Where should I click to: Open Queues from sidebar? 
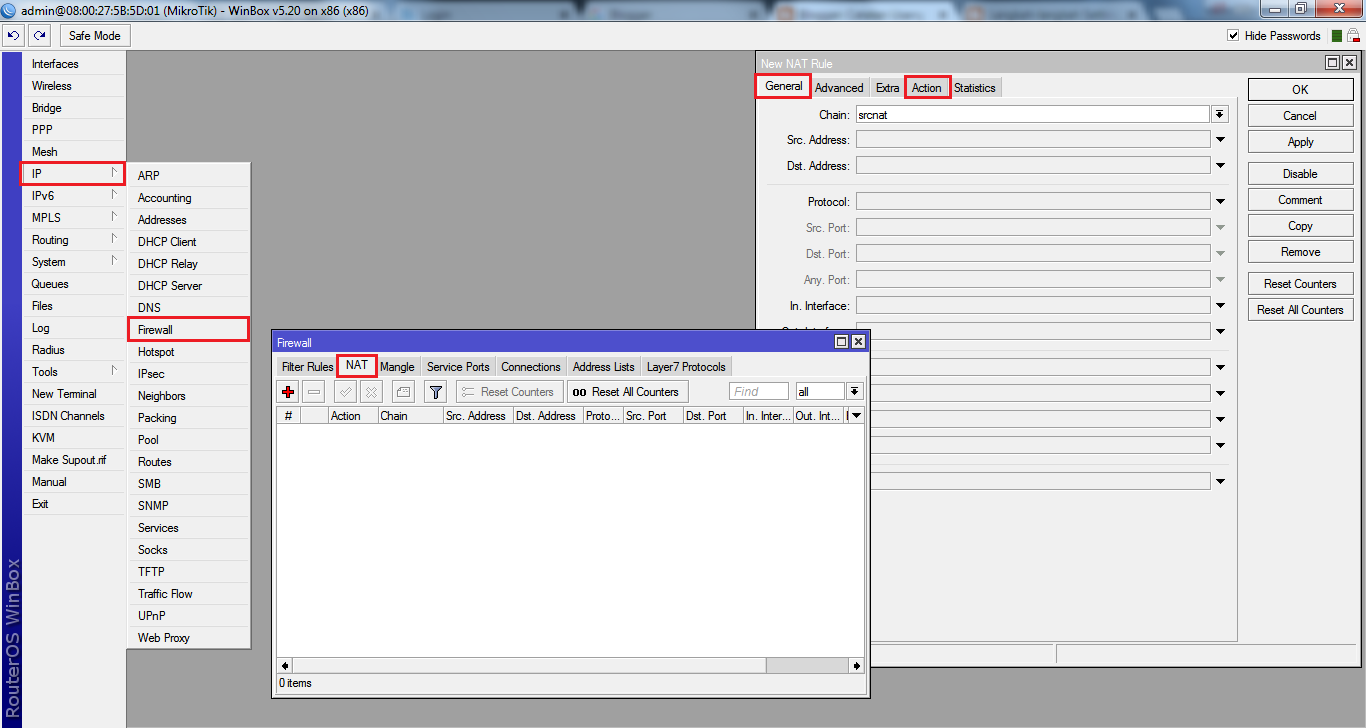(x=74, y=283)
